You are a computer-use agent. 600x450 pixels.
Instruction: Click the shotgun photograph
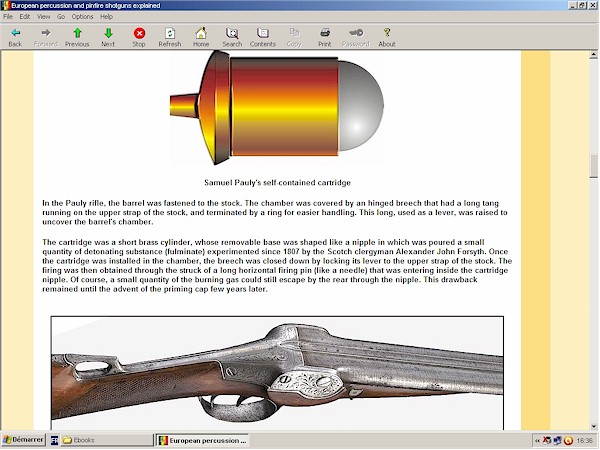tap(277, 373)
